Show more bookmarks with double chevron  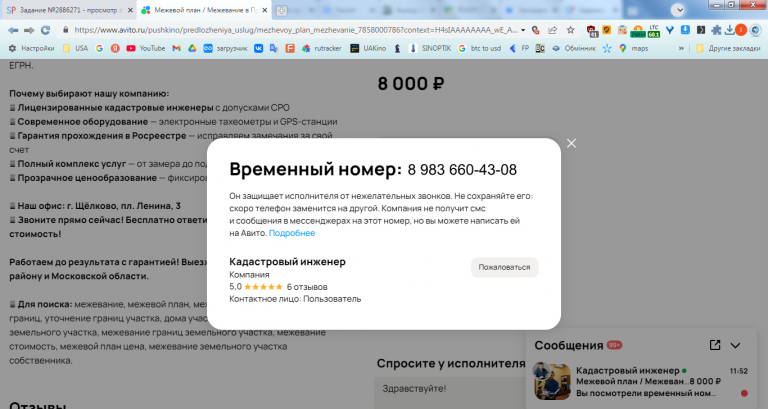tap(681, 48)
